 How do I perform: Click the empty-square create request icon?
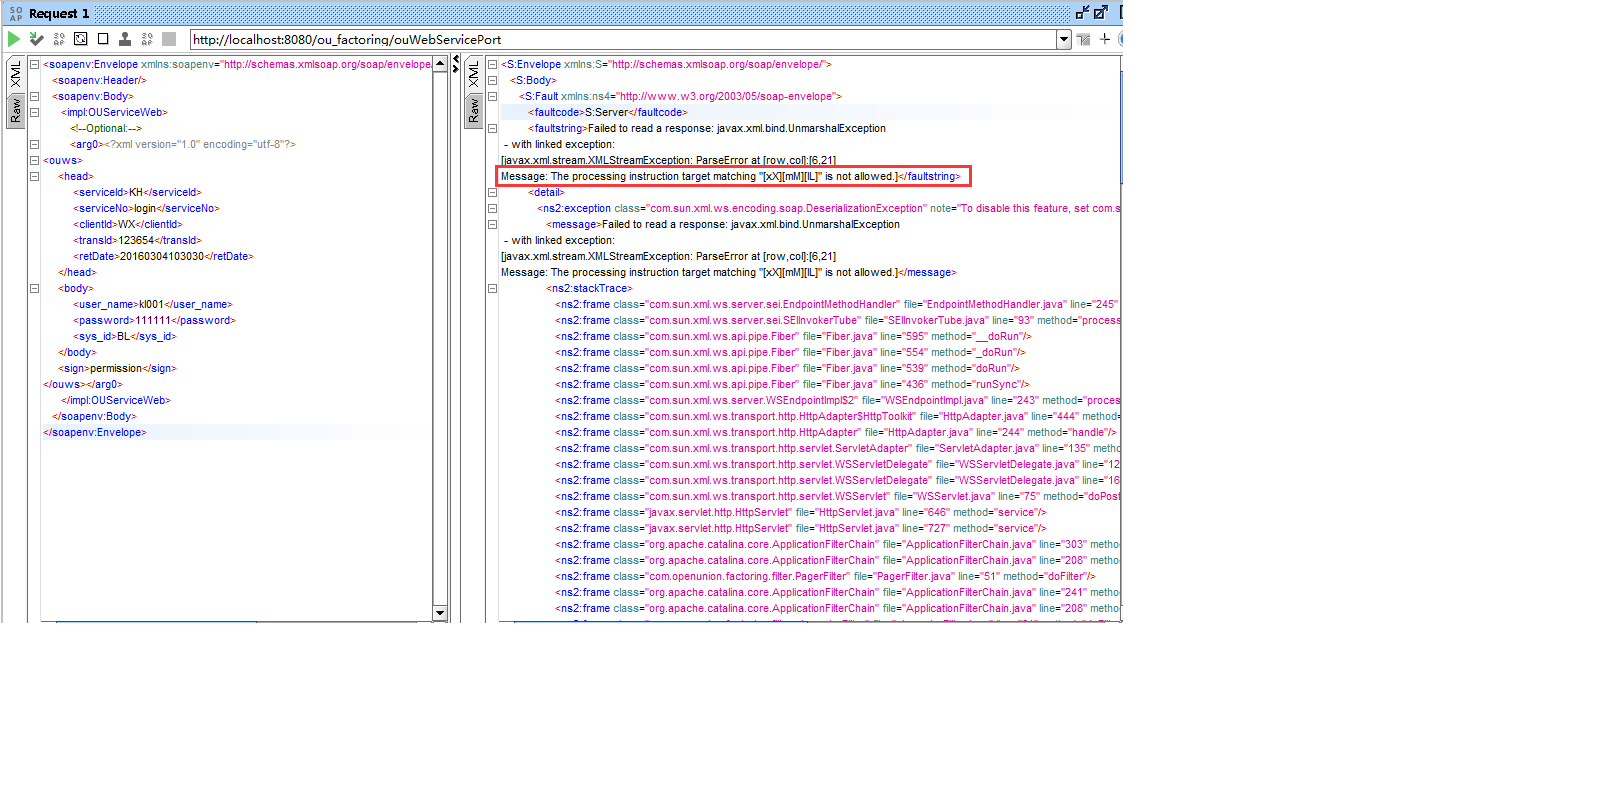click(x=103, y=39)
